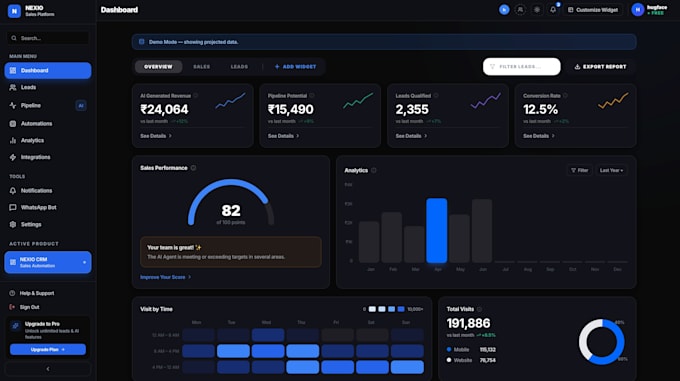Click the info icon beside AI Generated Revenue
680x381 pixels.
tap(196, 95)
